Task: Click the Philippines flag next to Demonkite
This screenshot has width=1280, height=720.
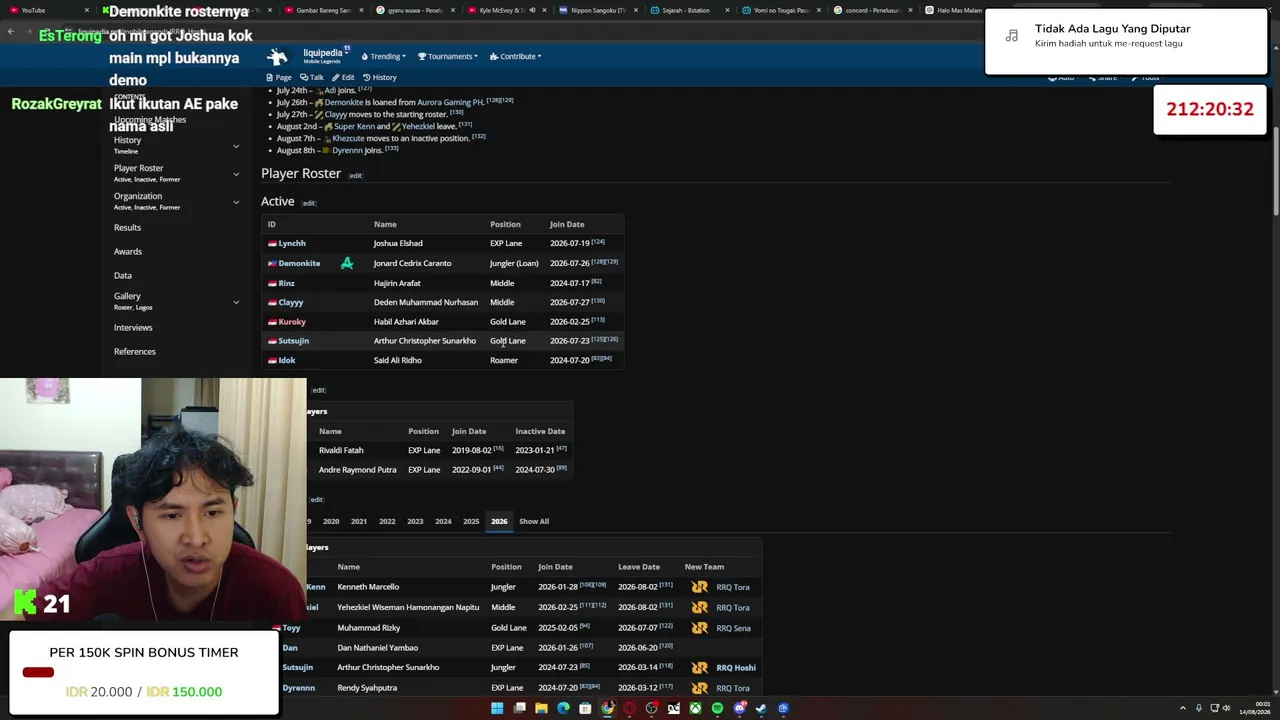Action: (x=272, y=263)
